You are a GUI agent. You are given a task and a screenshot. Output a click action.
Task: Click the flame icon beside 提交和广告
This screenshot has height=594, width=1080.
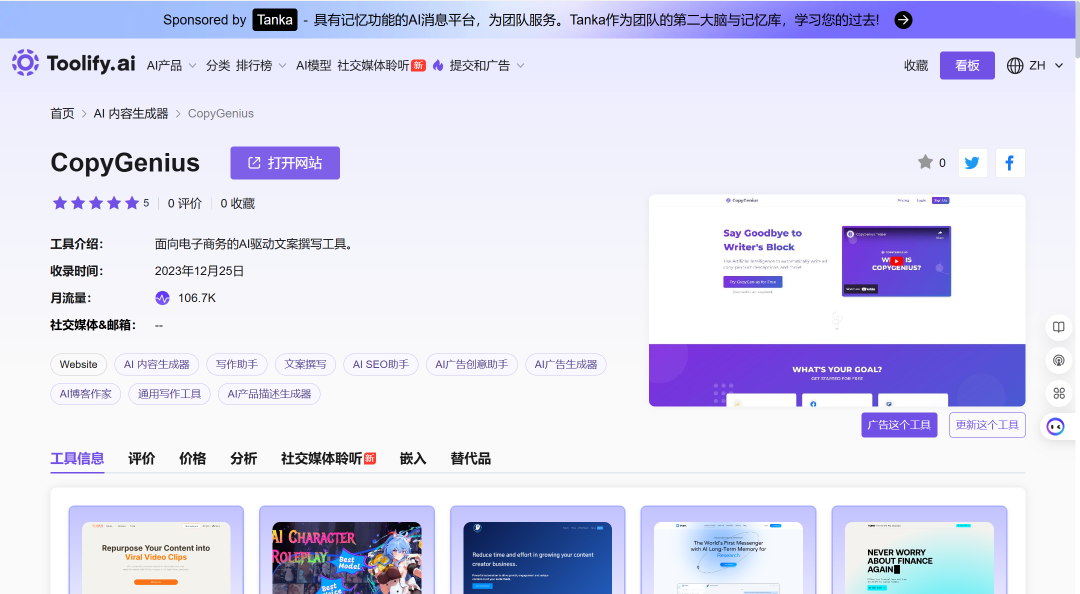438,65
